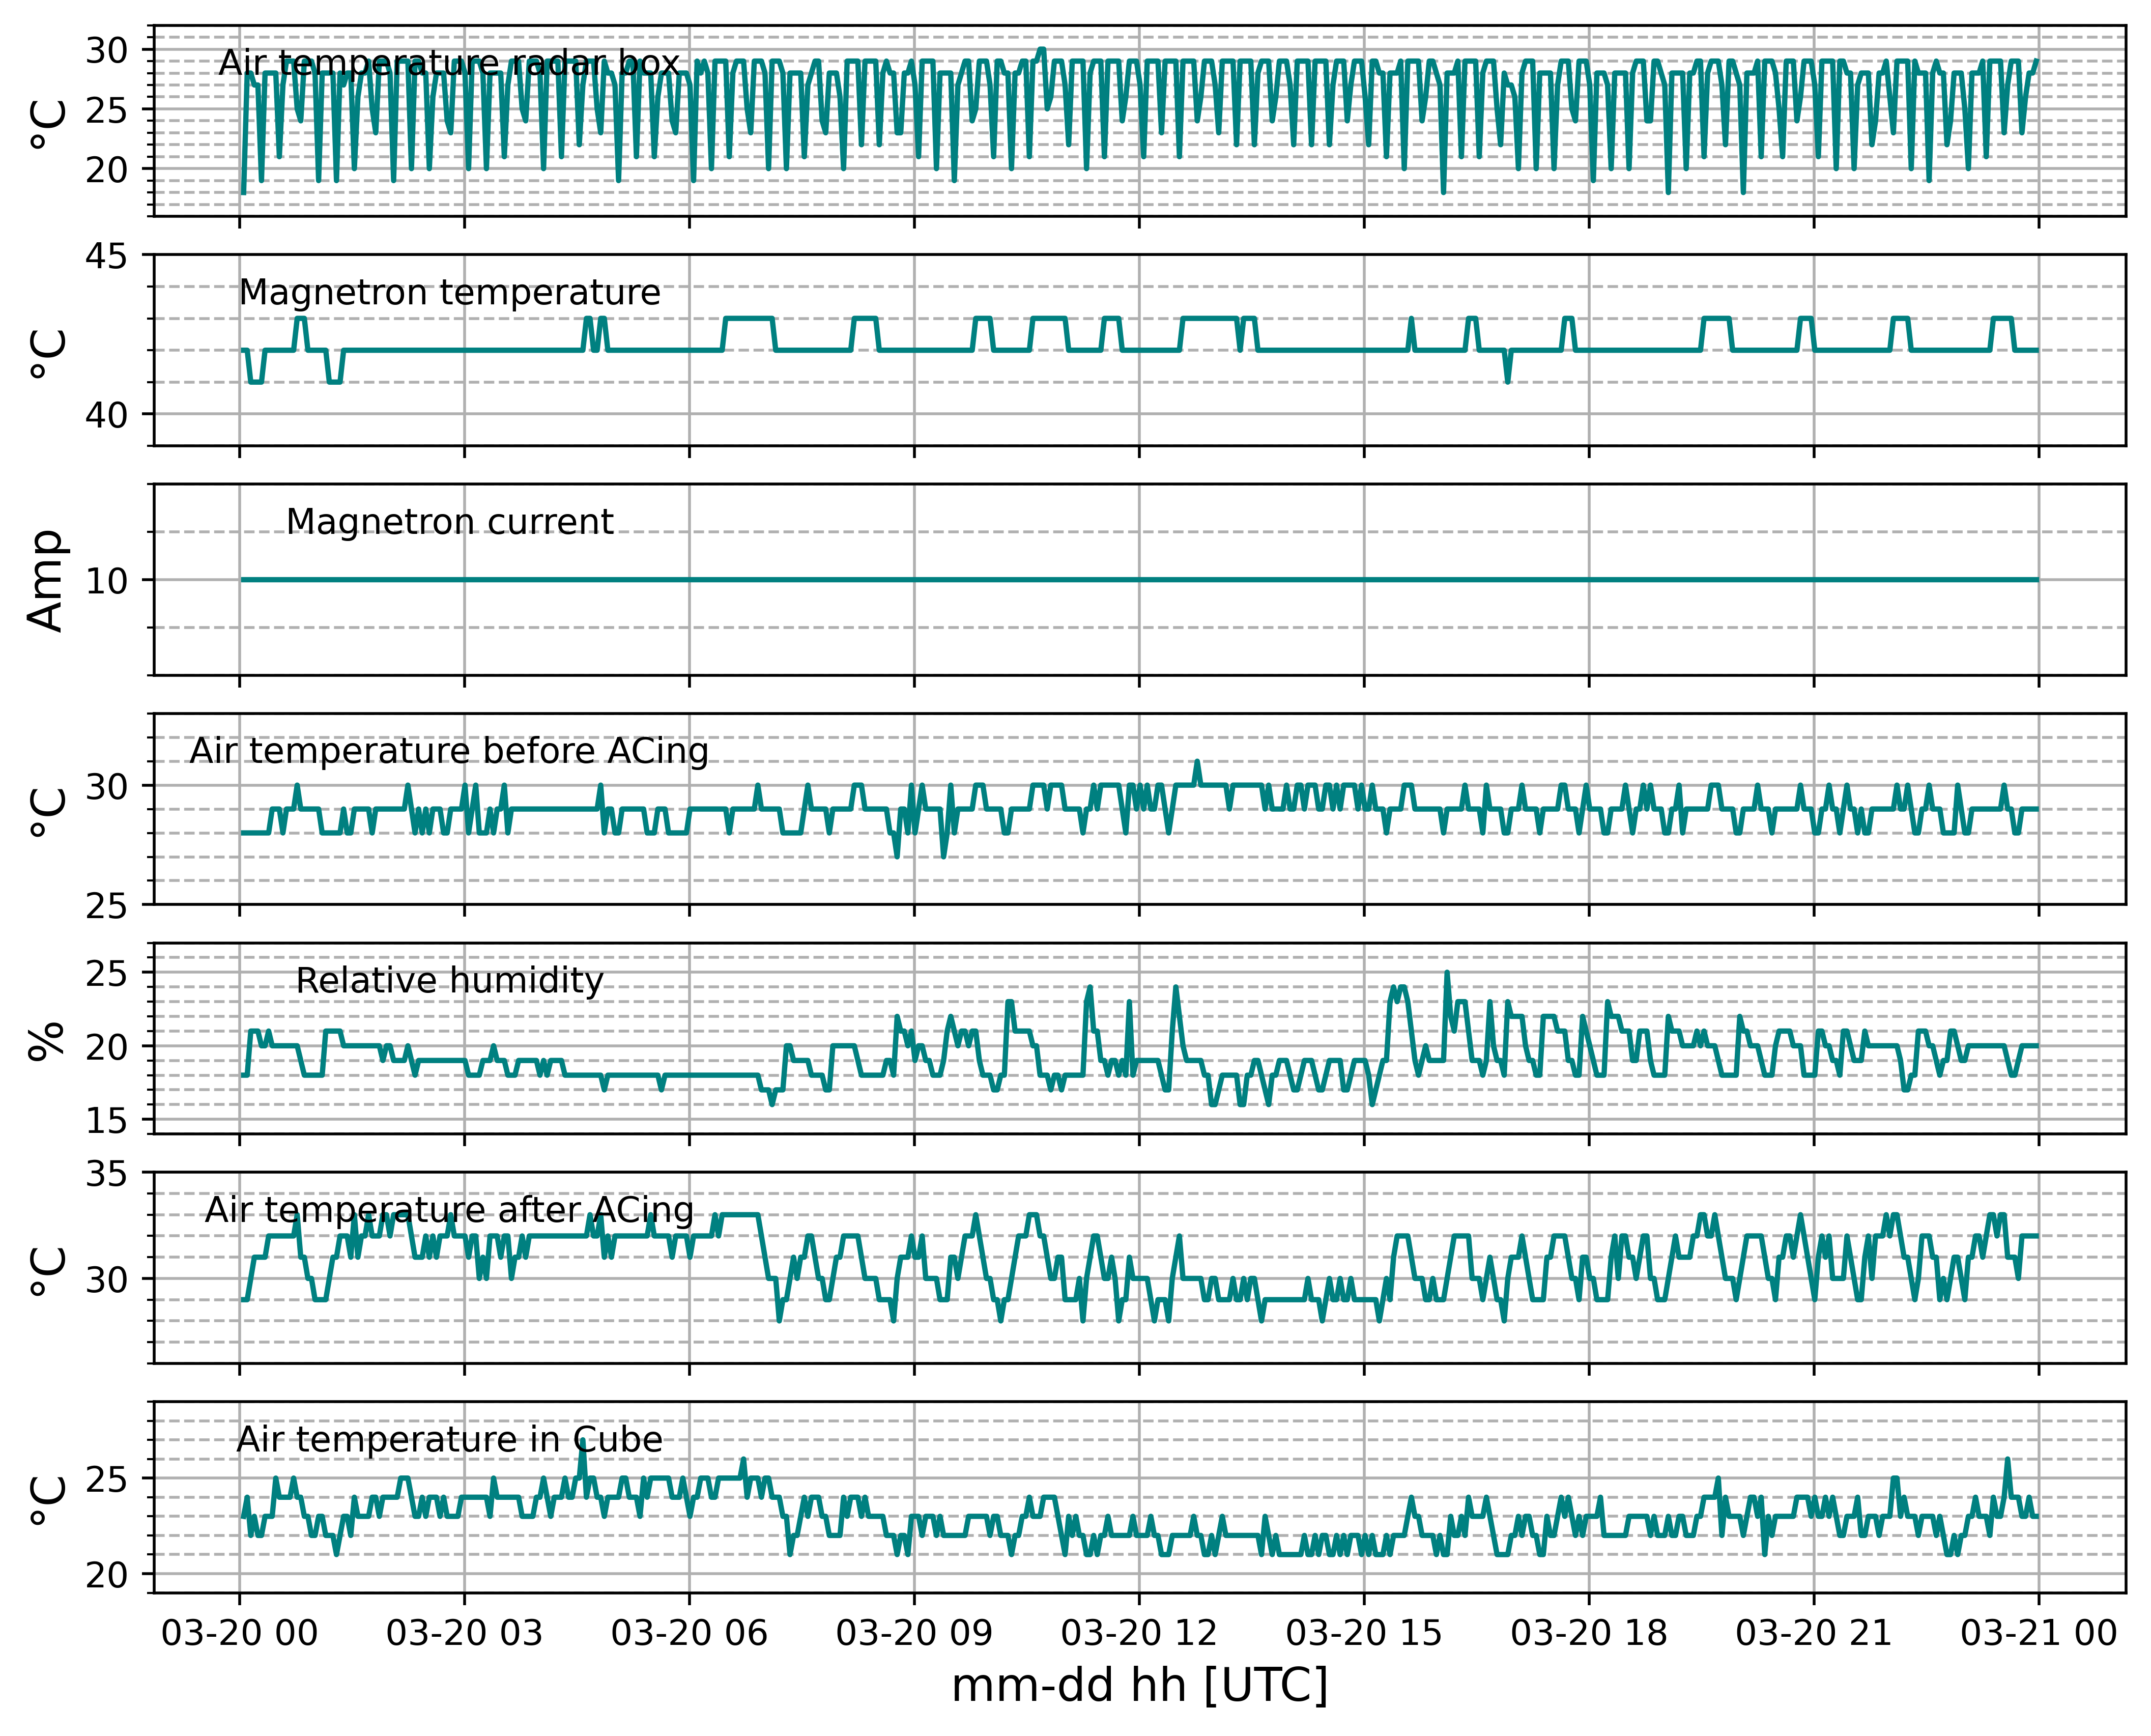2151x1736 pixels.
Task: Select the "Magnetron current" panel title
Action: [x=449, y=521]
